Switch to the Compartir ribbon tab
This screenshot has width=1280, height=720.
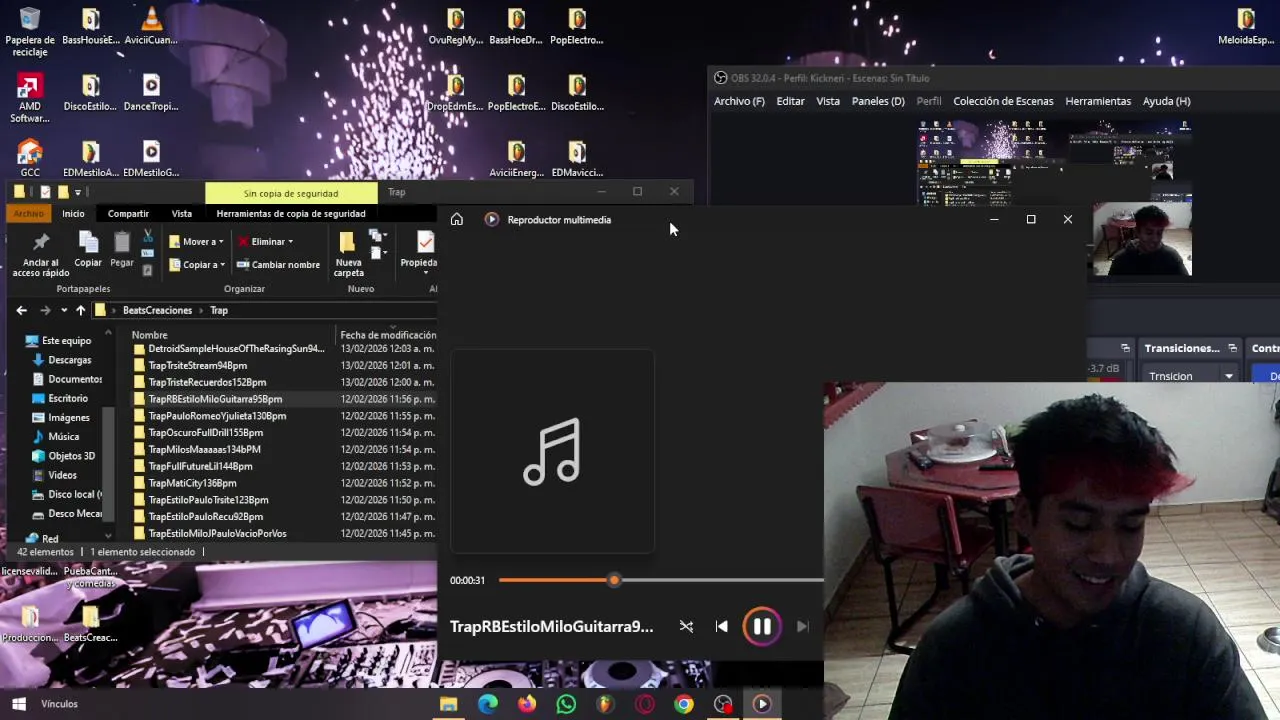(x=128, y=213)
